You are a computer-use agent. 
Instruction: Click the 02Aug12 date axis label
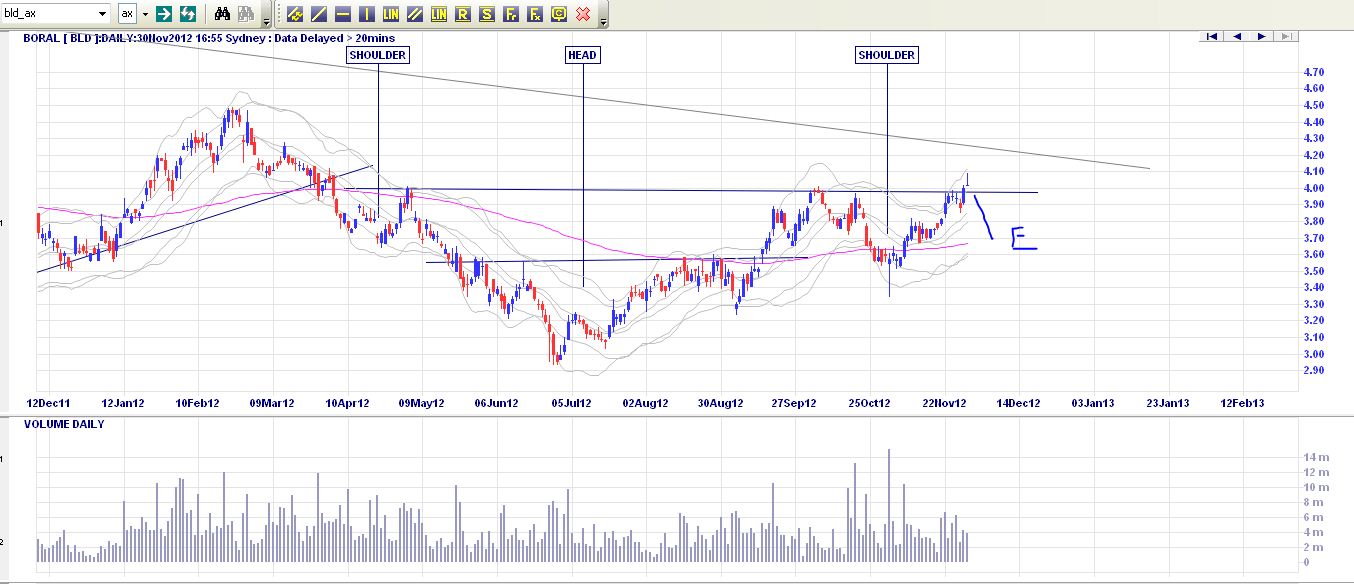(x=645, y=403)
